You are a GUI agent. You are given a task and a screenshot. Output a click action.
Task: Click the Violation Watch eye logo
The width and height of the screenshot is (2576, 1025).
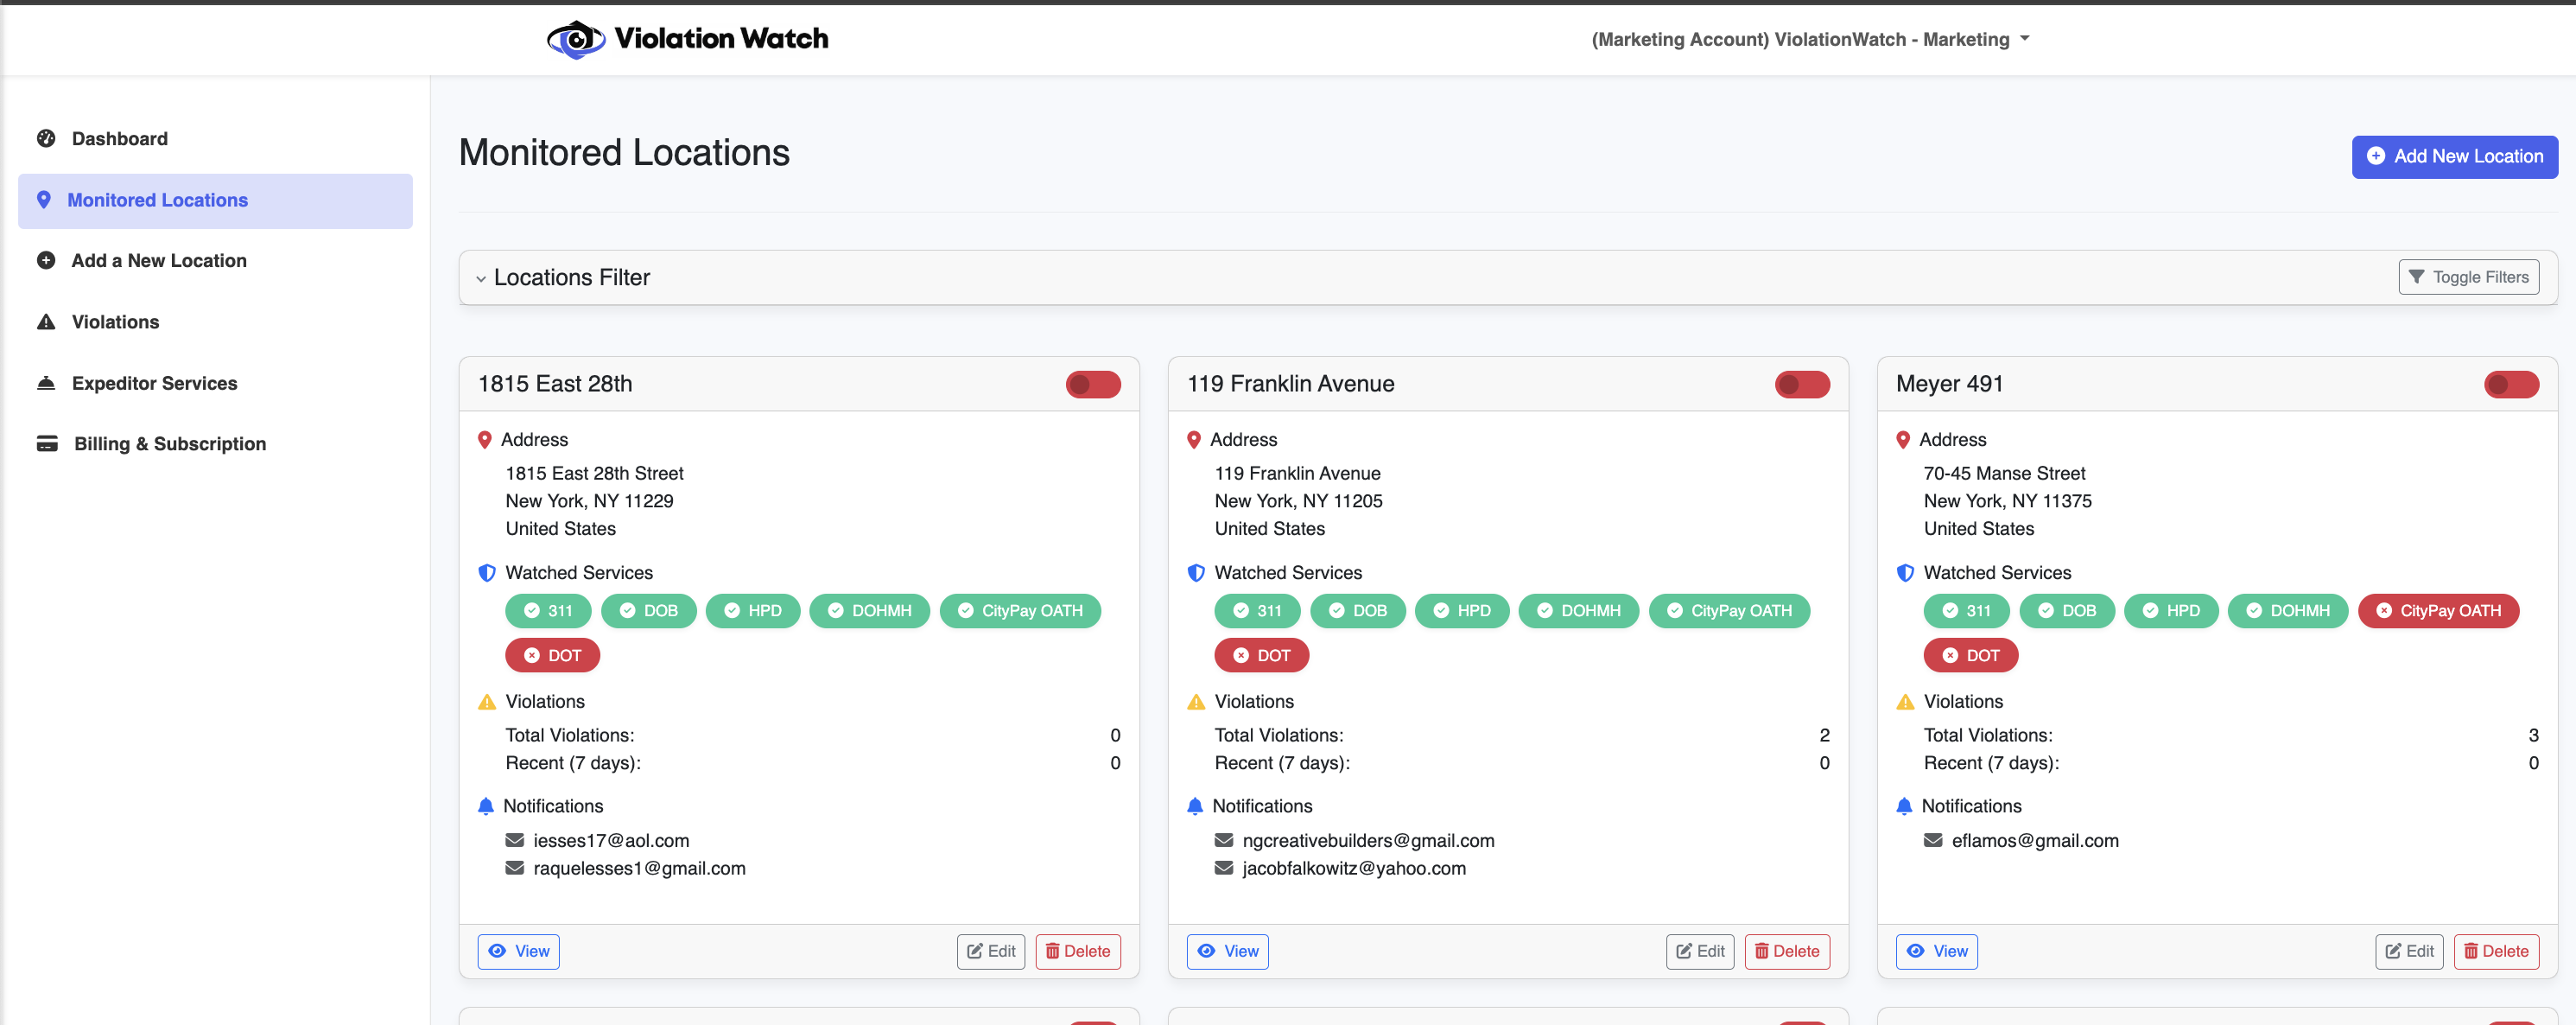point(576,39)
